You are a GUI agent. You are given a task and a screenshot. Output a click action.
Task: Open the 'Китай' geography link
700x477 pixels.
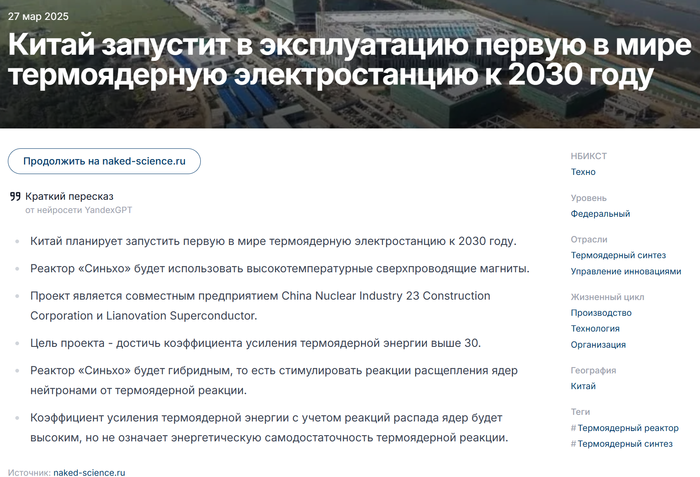point(583,386)
